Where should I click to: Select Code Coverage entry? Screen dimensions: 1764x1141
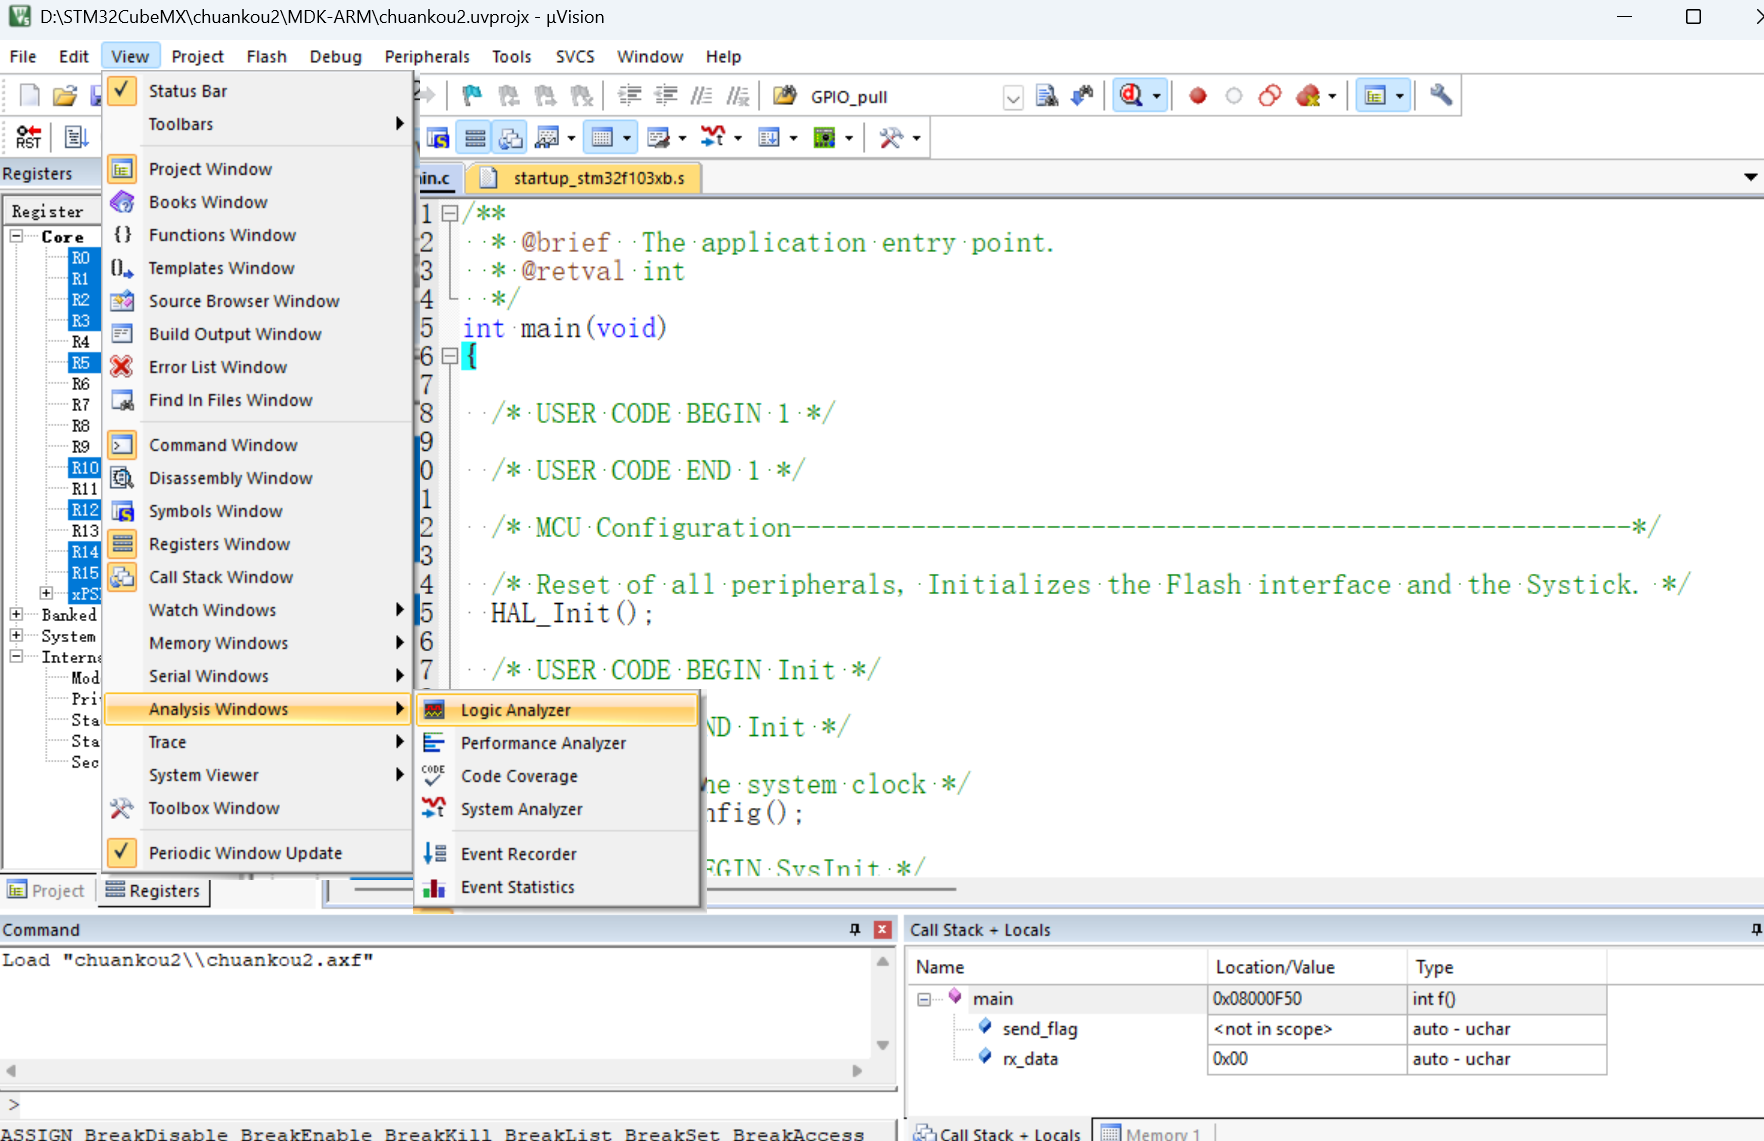[556, 776]
